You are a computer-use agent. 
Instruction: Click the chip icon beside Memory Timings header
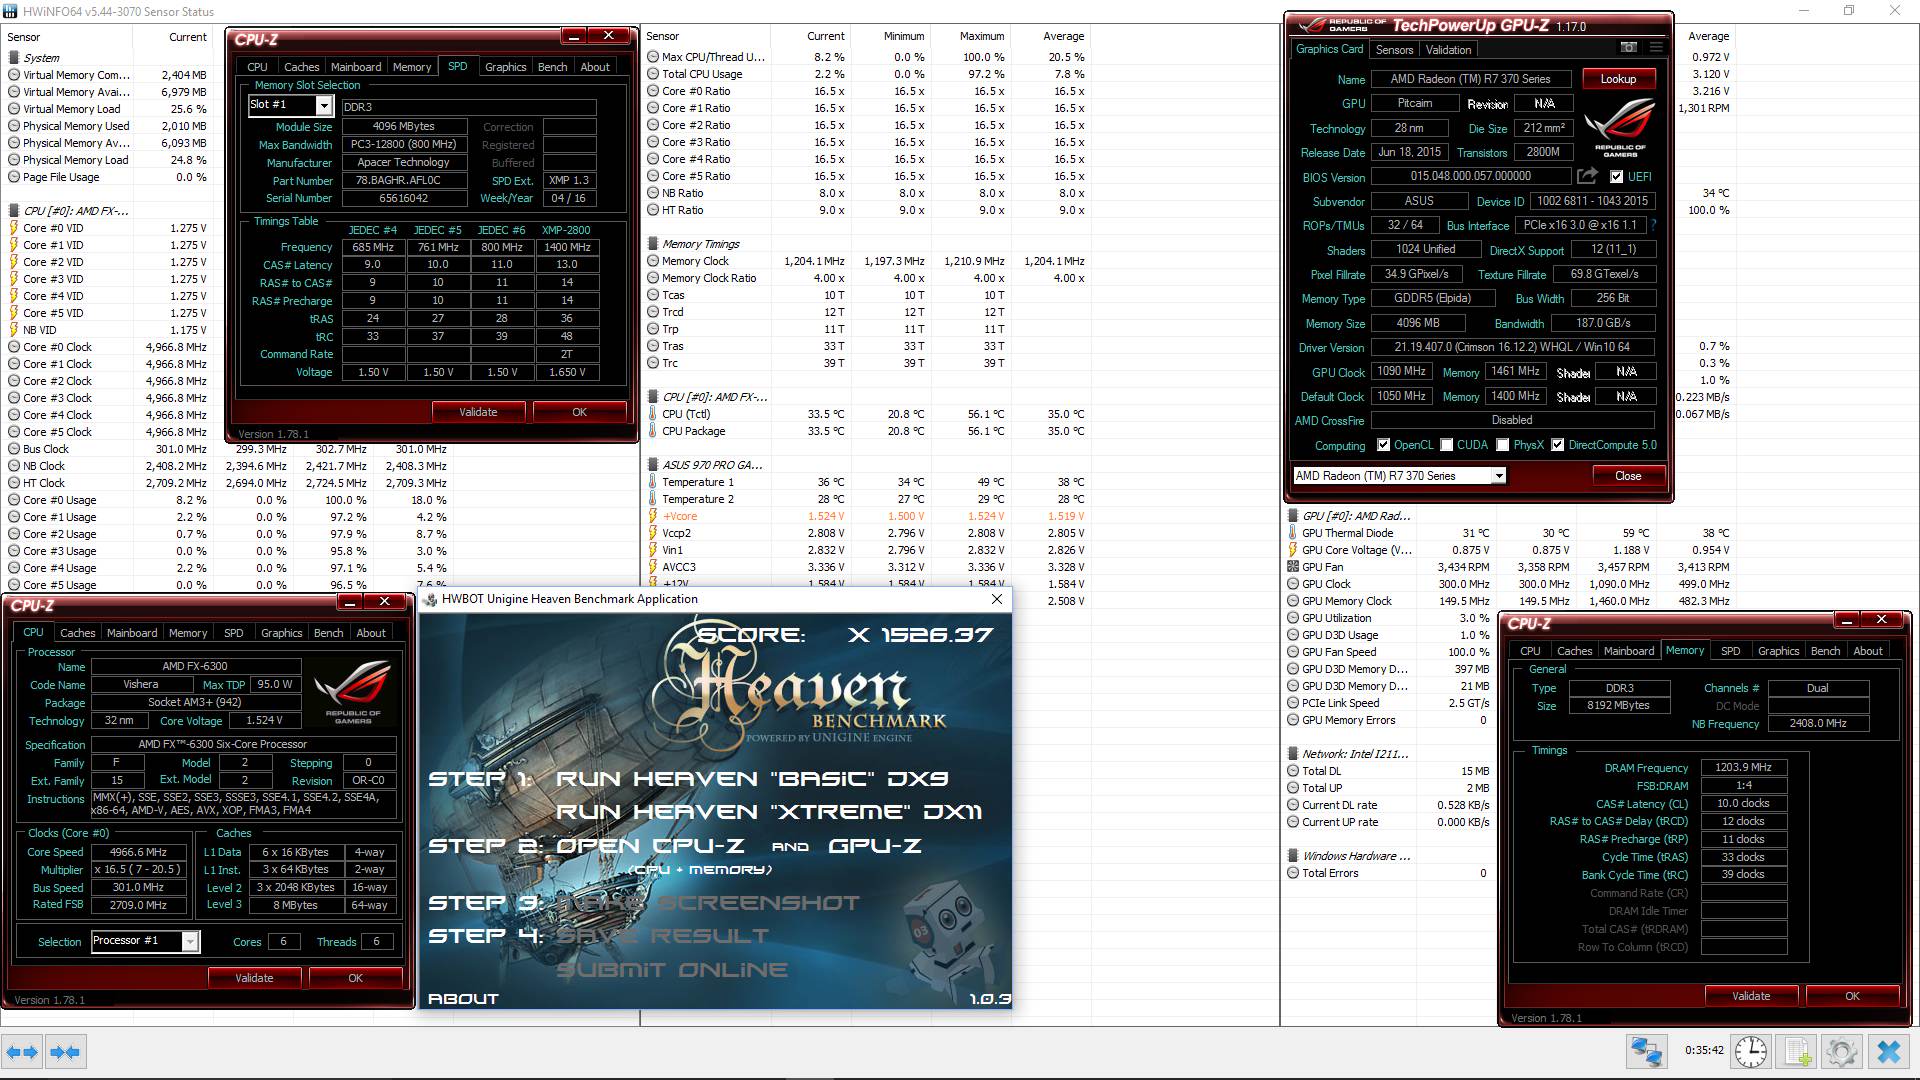click(x=653, y=244)
